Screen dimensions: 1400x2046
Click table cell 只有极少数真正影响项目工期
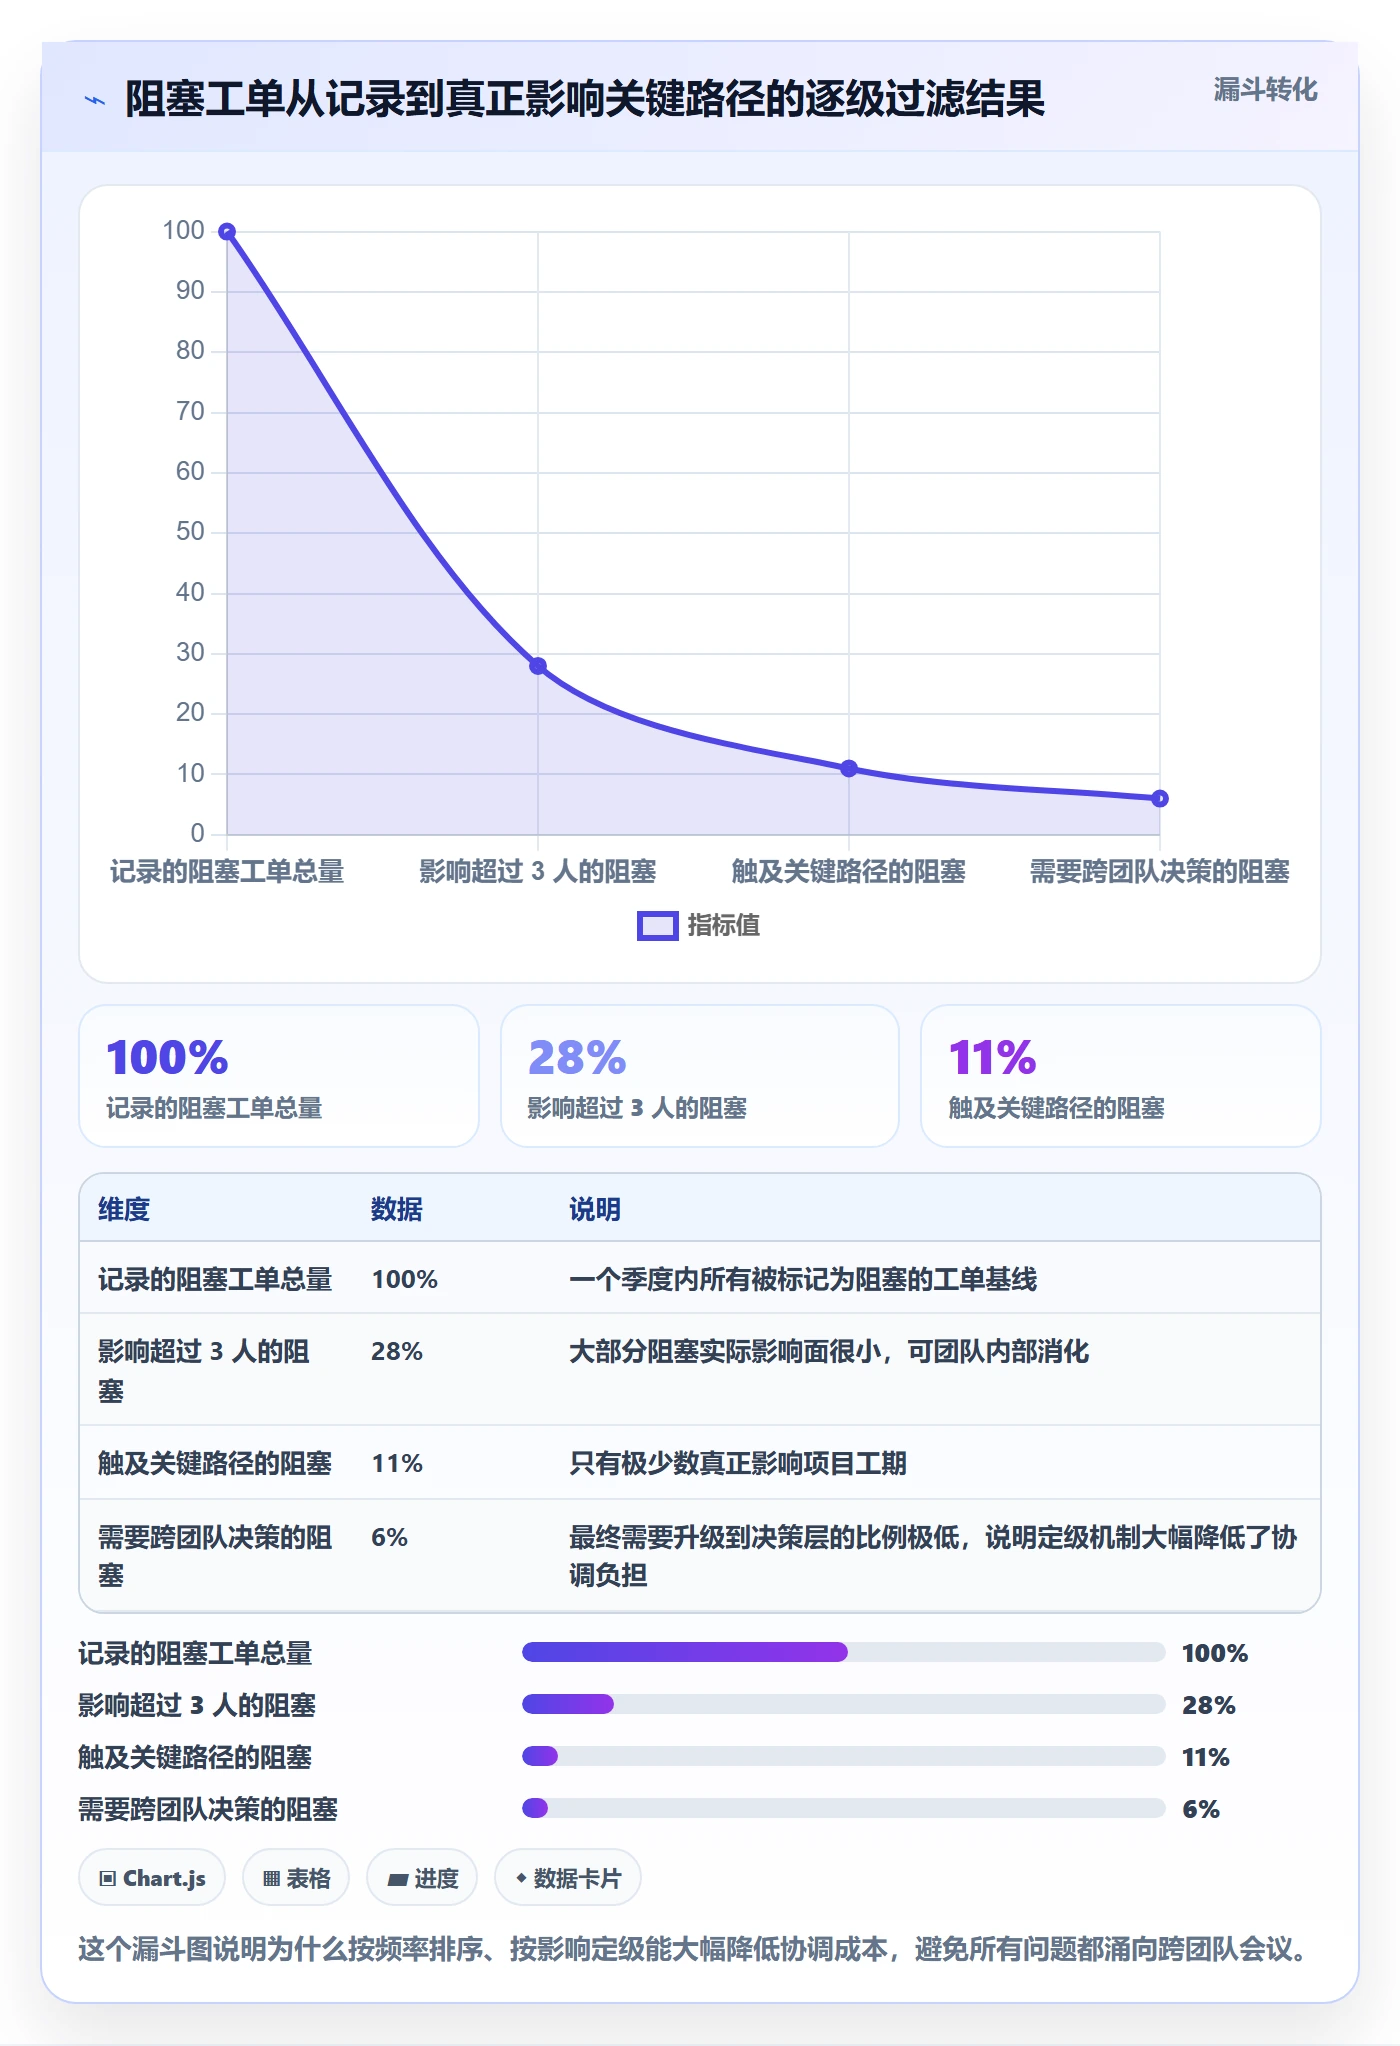click(738, 1463)
